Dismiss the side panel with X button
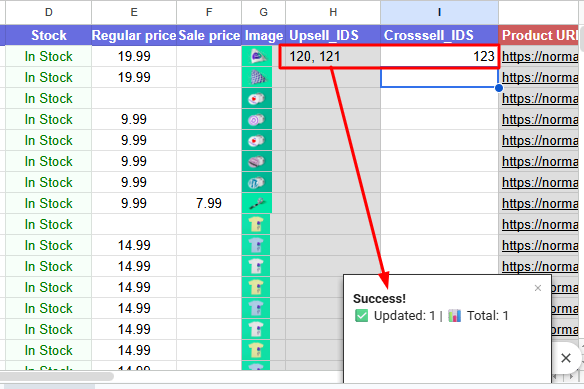The height and width of the screenshot is (389, 584). click(x=566, y=358)
